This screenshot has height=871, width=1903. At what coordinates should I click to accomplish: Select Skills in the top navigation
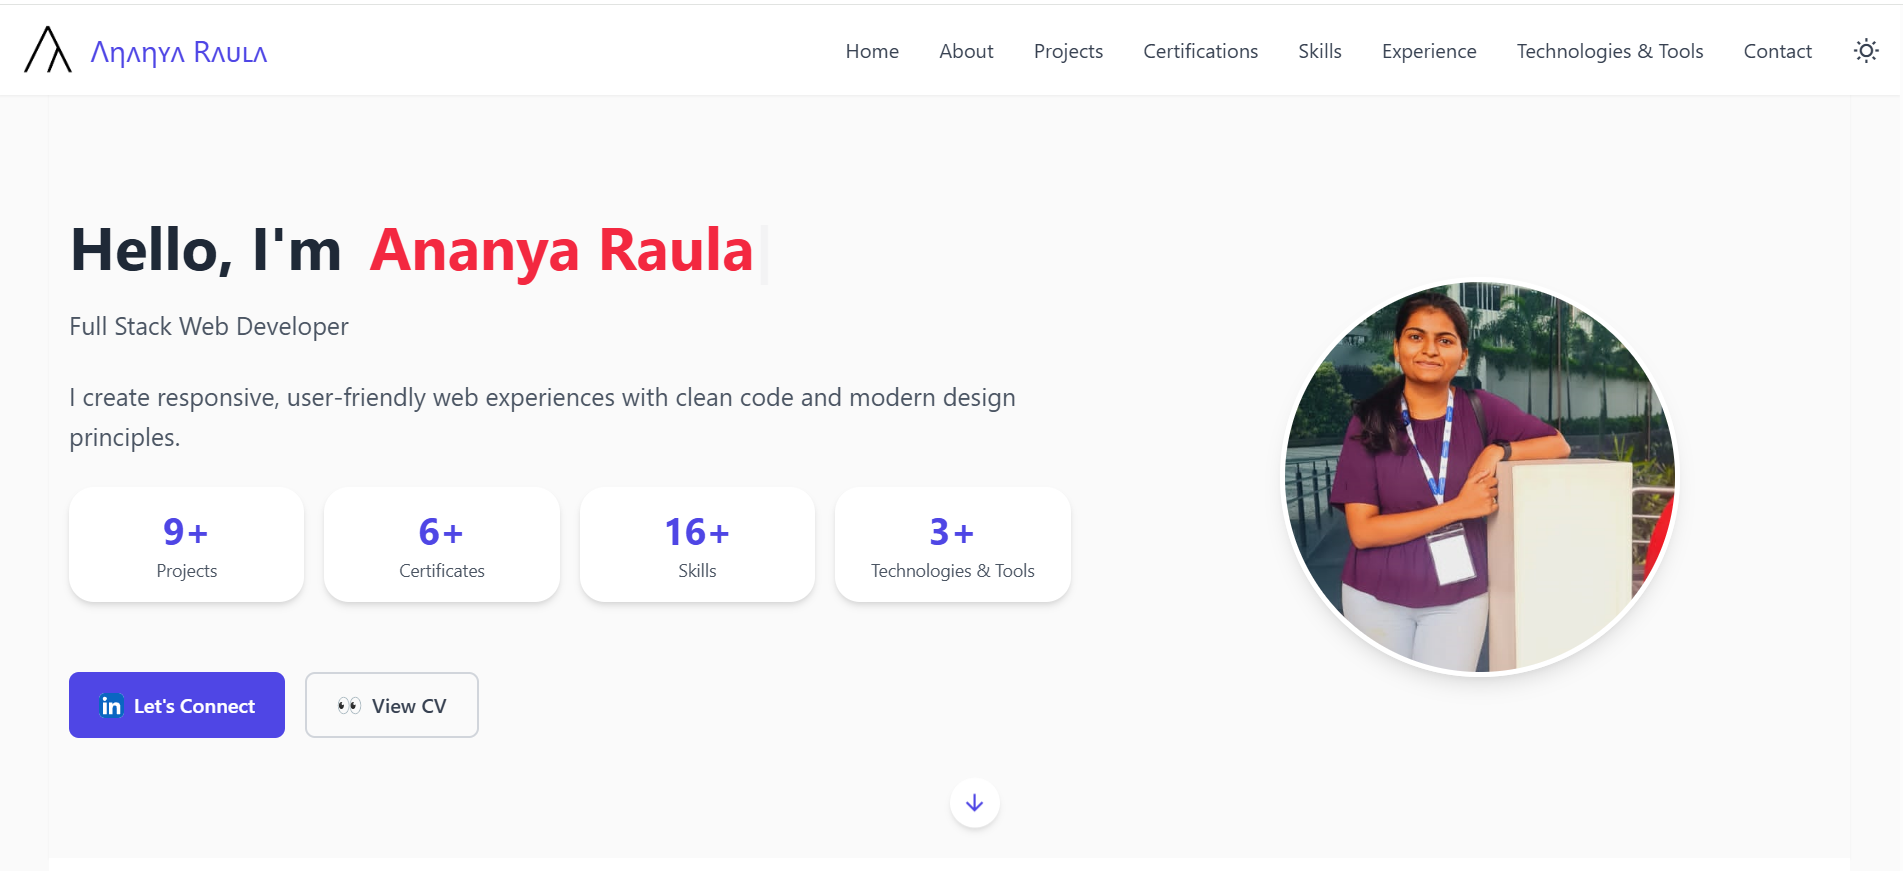[x=1320, y=51]
